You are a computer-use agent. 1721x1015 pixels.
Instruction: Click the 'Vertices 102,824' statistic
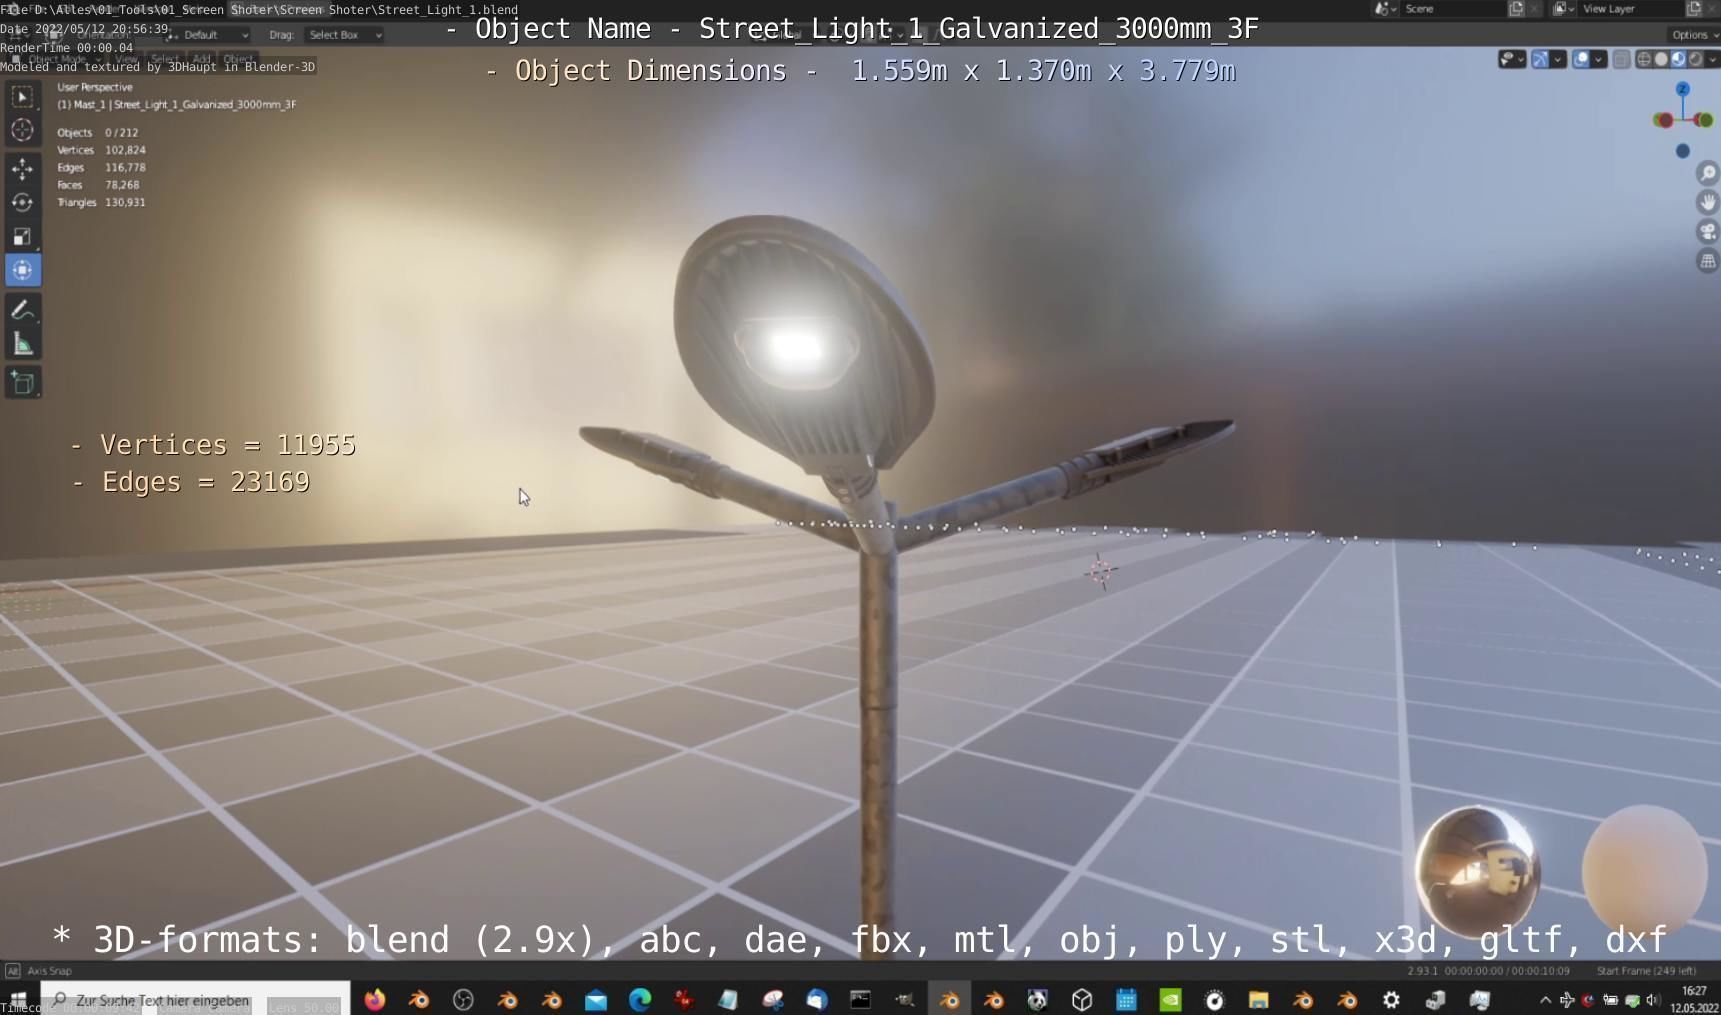pos(101,150)
